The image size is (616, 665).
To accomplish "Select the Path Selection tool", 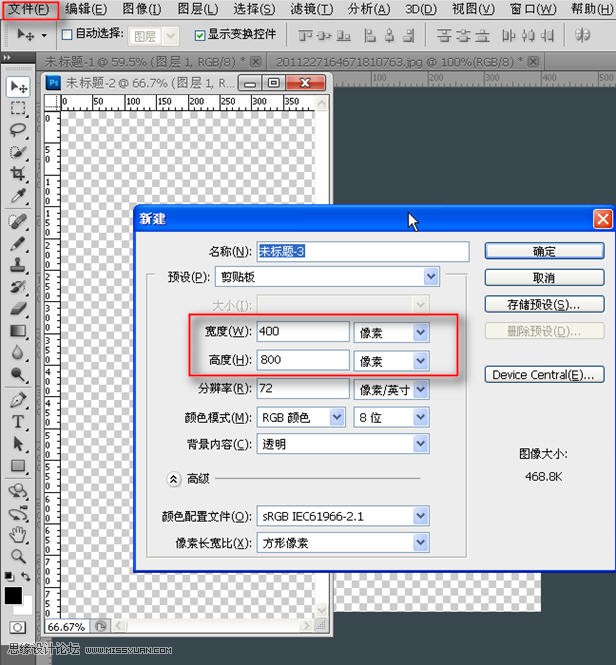I will point(18,444).
